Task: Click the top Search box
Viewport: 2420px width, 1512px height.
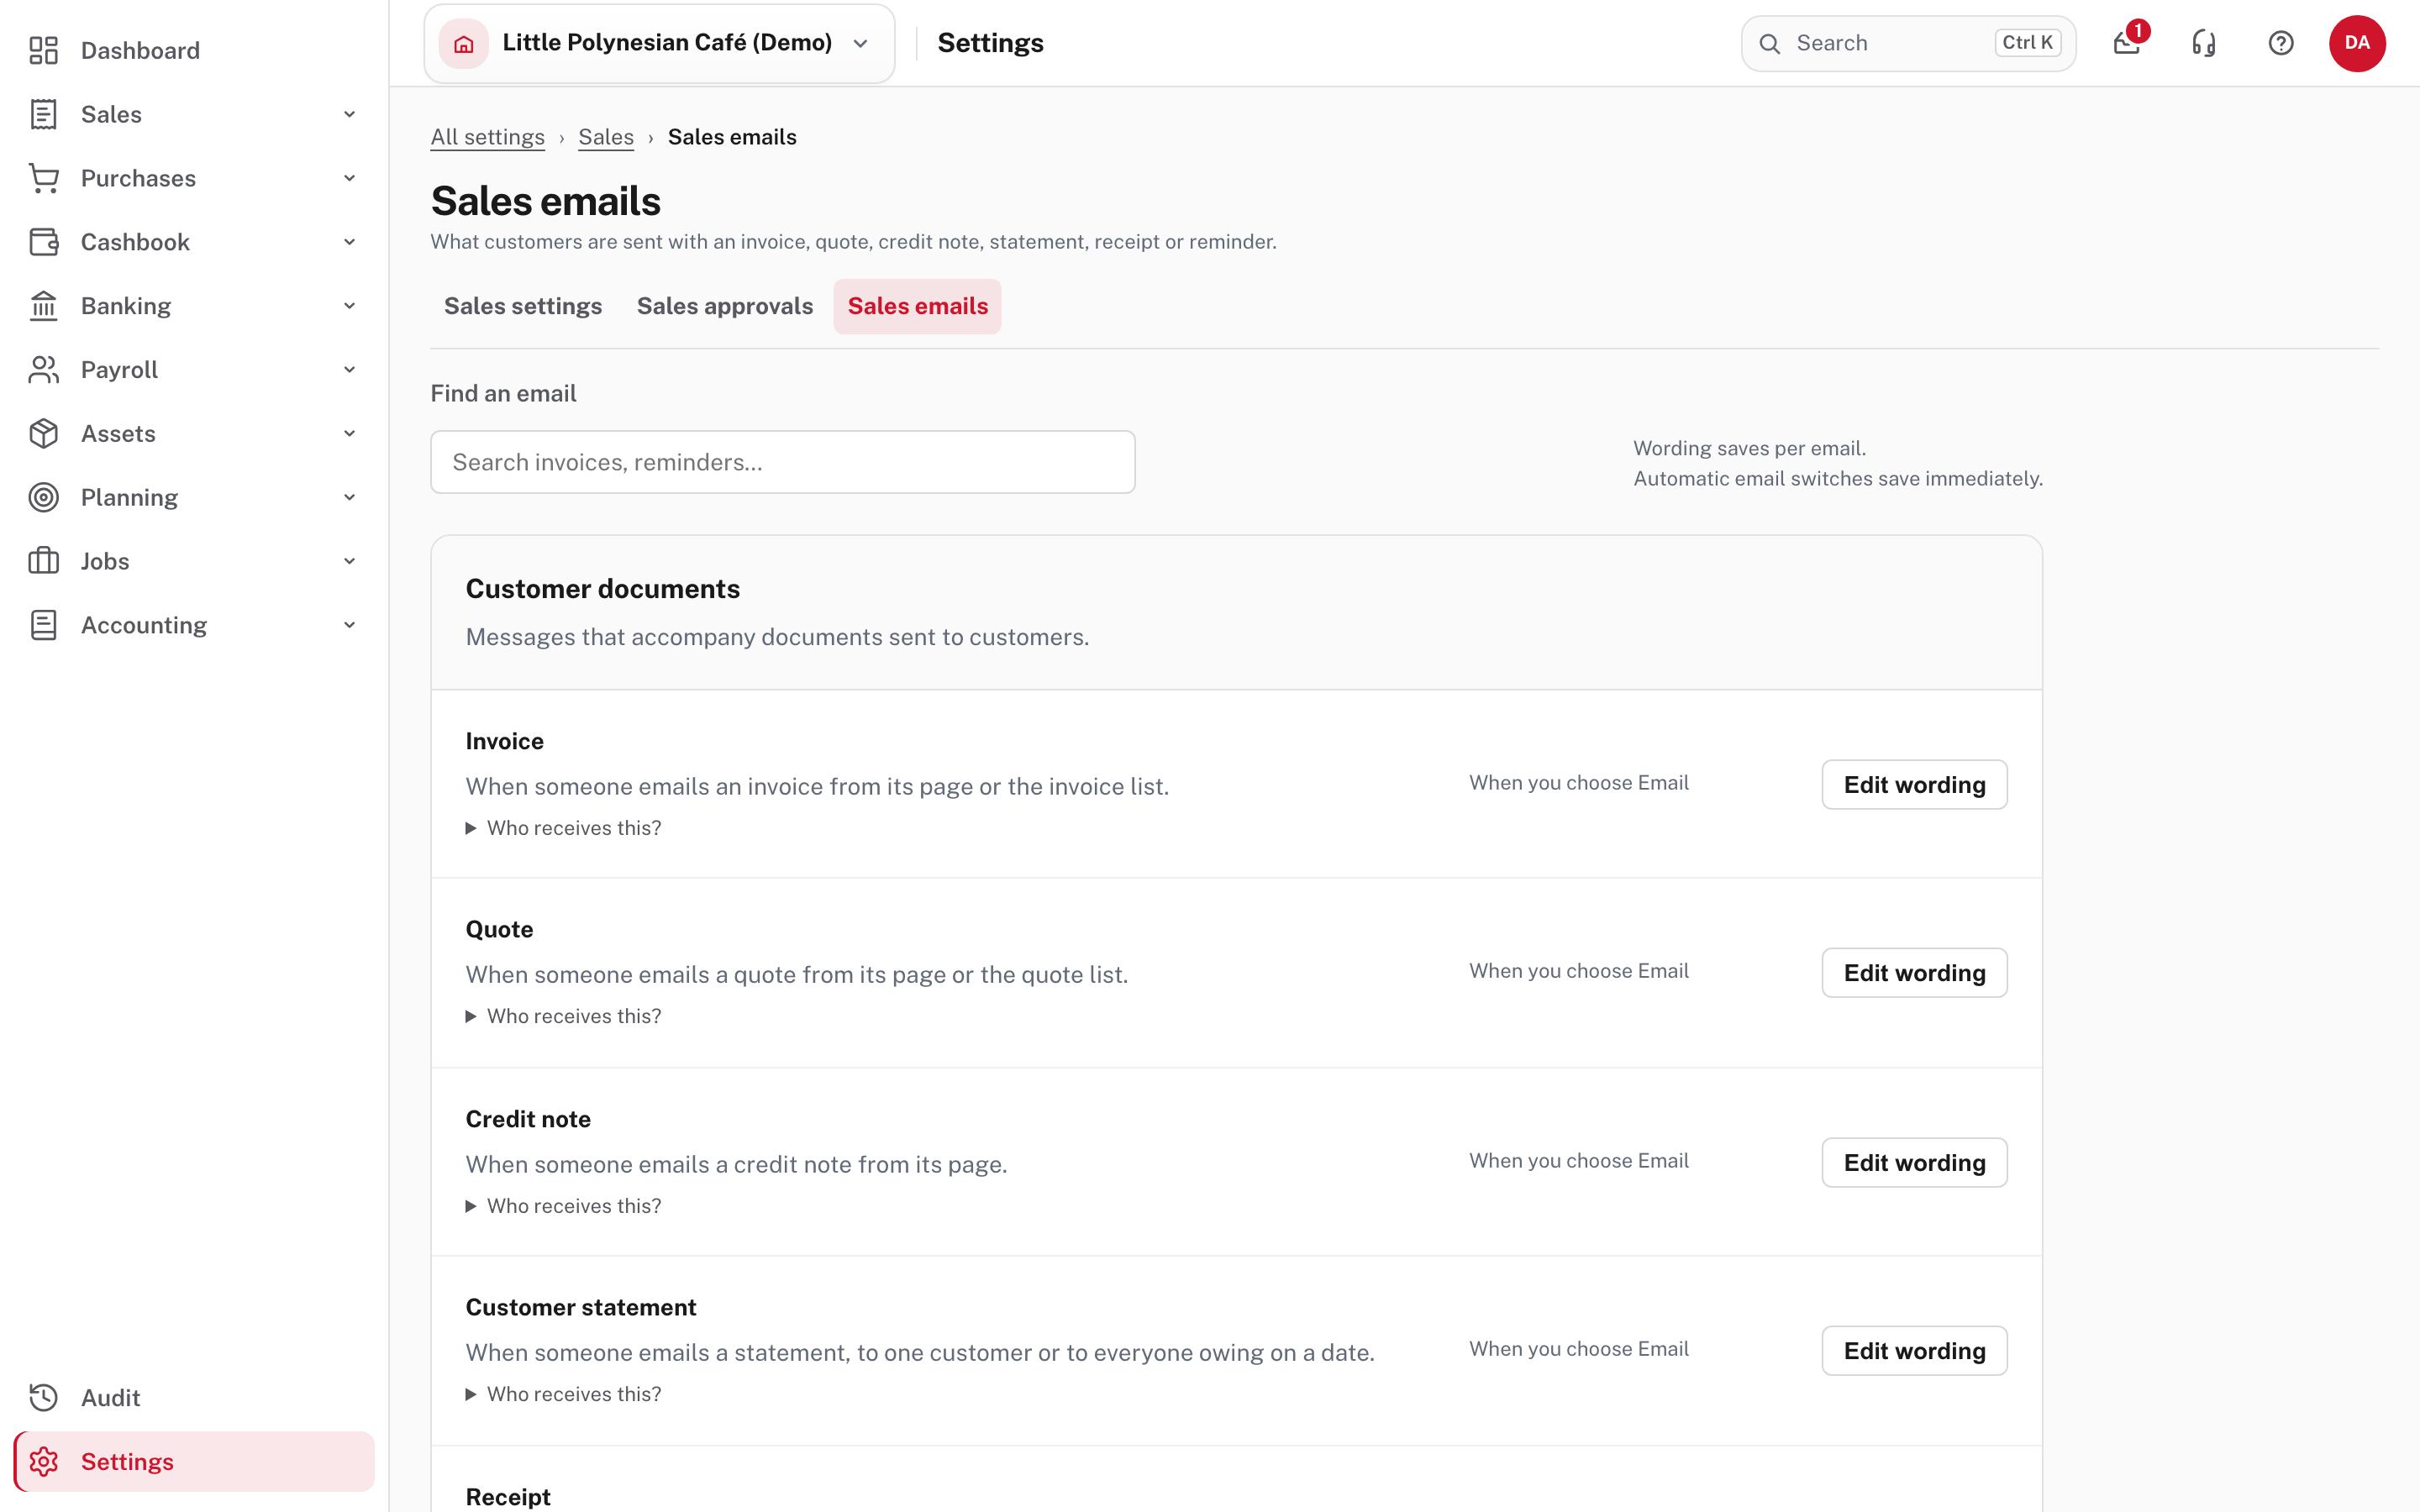Action: (1908, 43)
